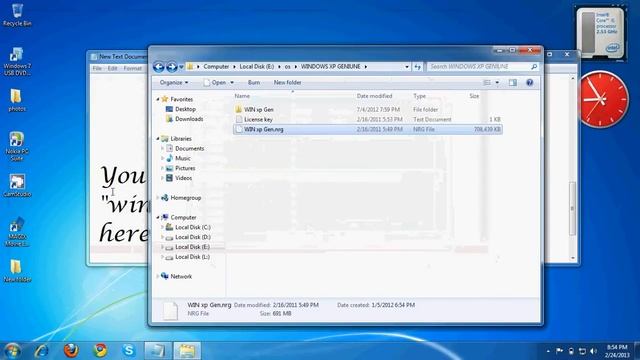Toggle the preview pane icon
Image resolution: width=640 pixels, height=360 pixels.
tap(513, 82)
